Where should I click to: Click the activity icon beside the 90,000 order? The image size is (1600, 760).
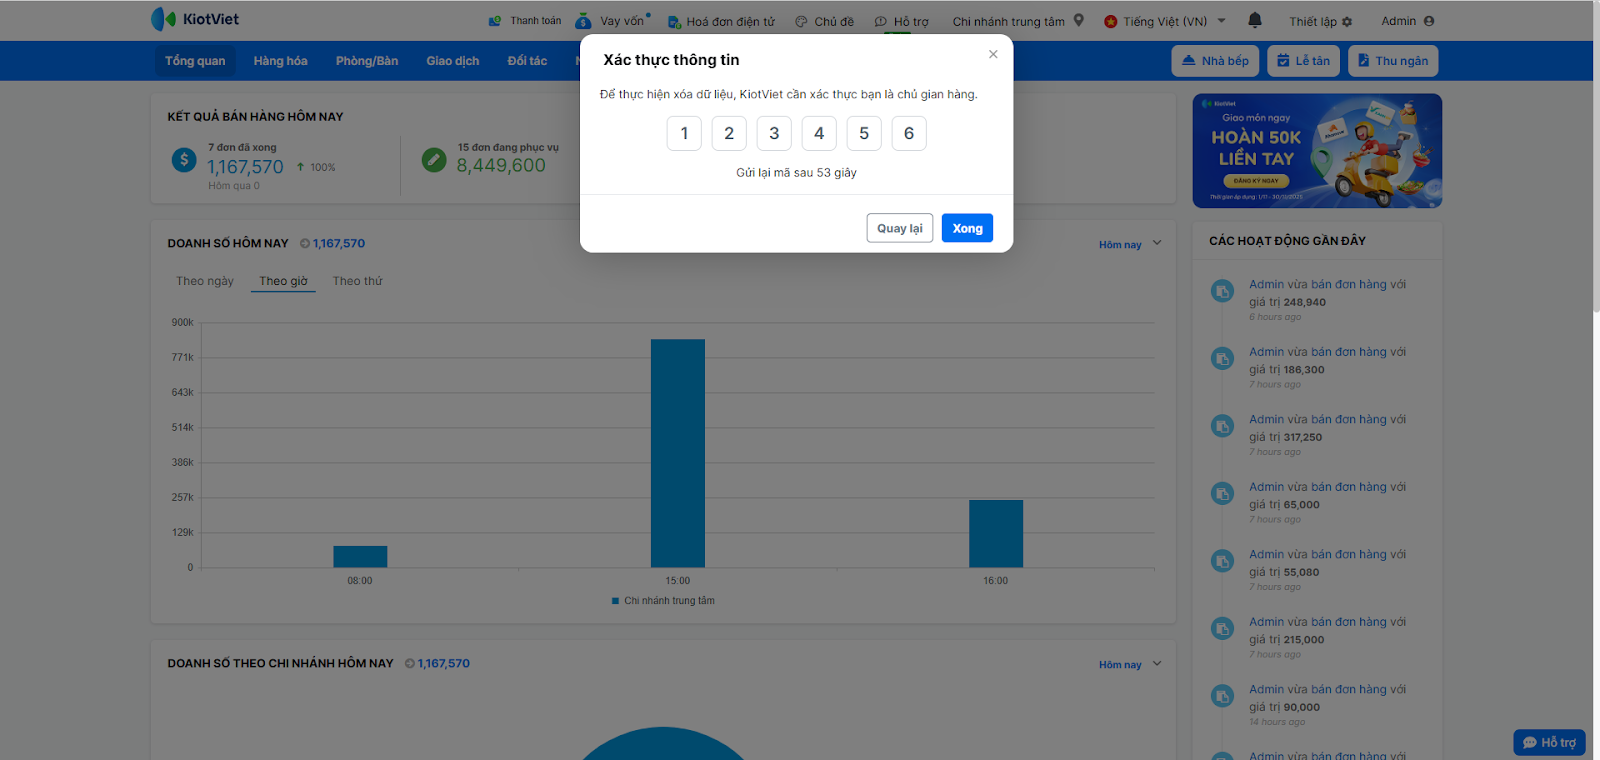[x=1222, y=696]
